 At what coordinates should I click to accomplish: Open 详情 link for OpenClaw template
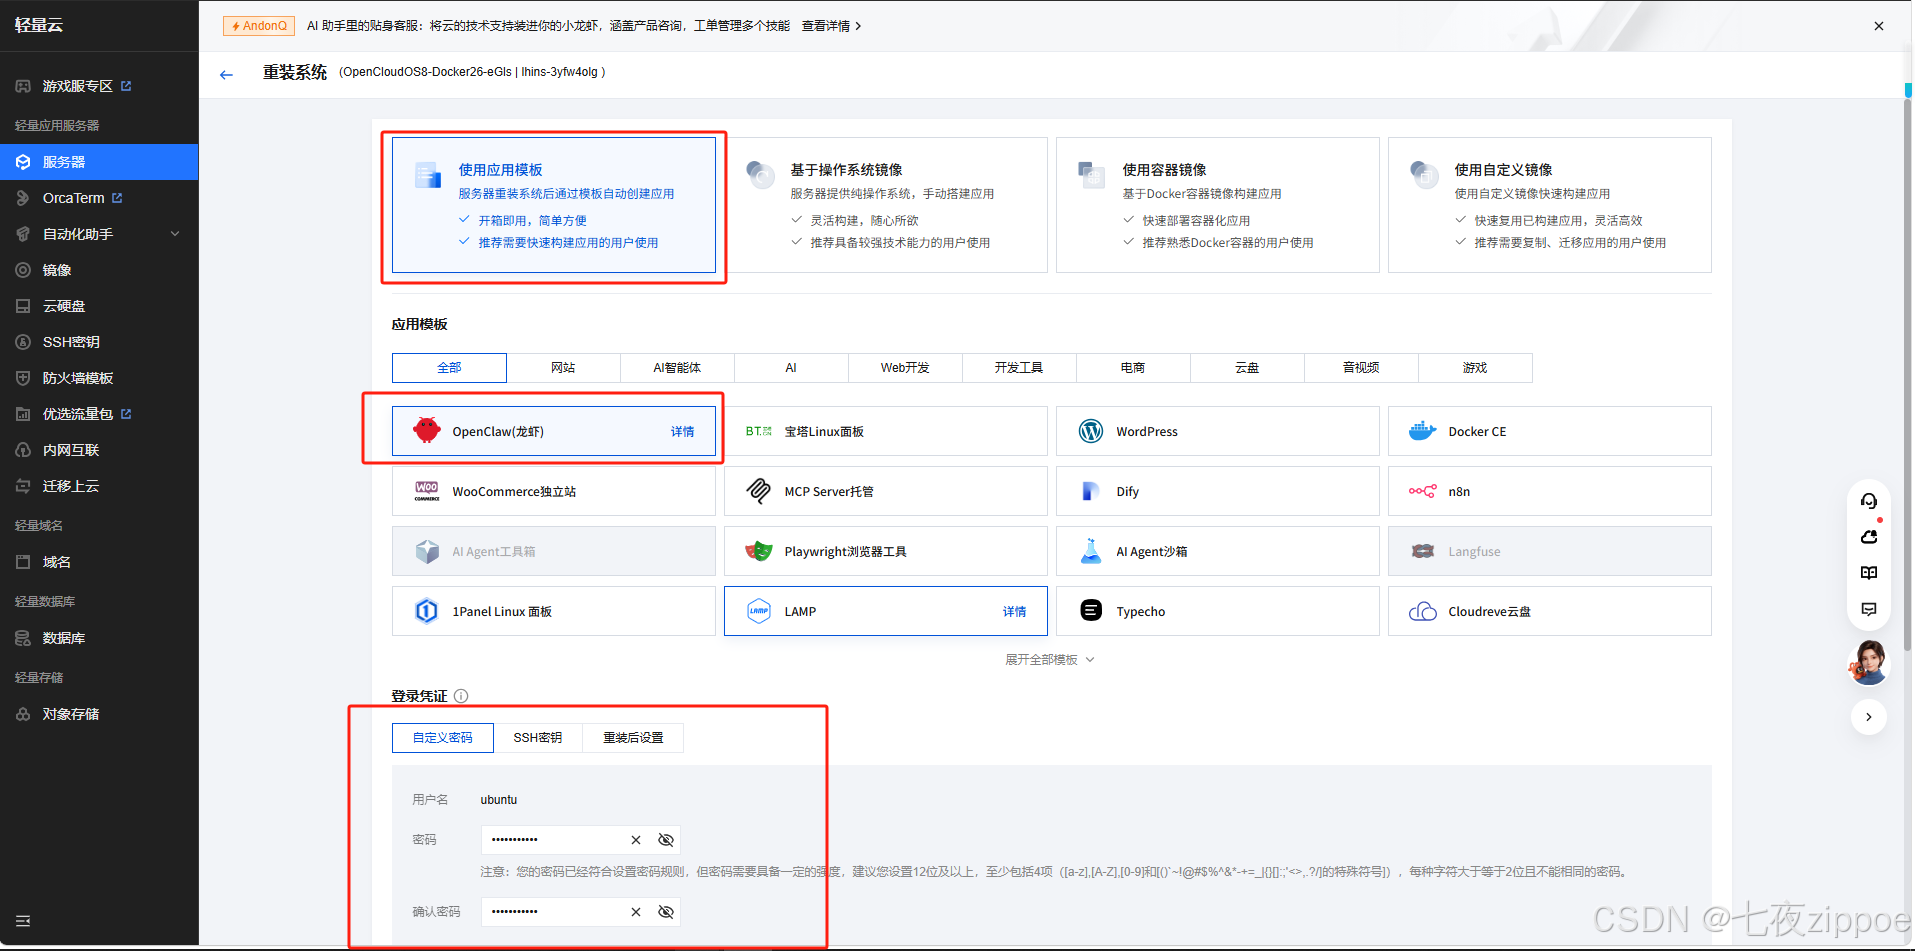click(682, 432)
